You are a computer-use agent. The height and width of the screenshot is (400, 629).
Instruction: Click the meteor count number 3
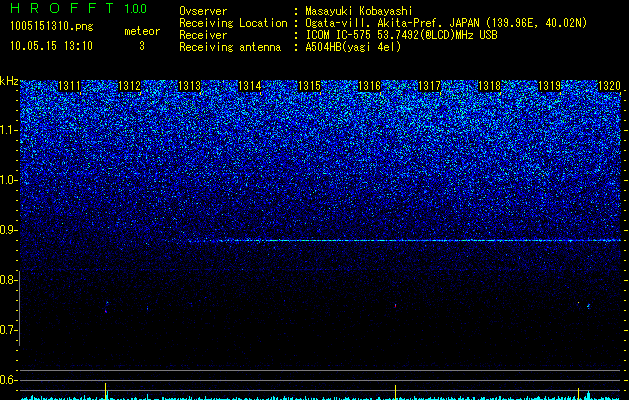[142, 46]
